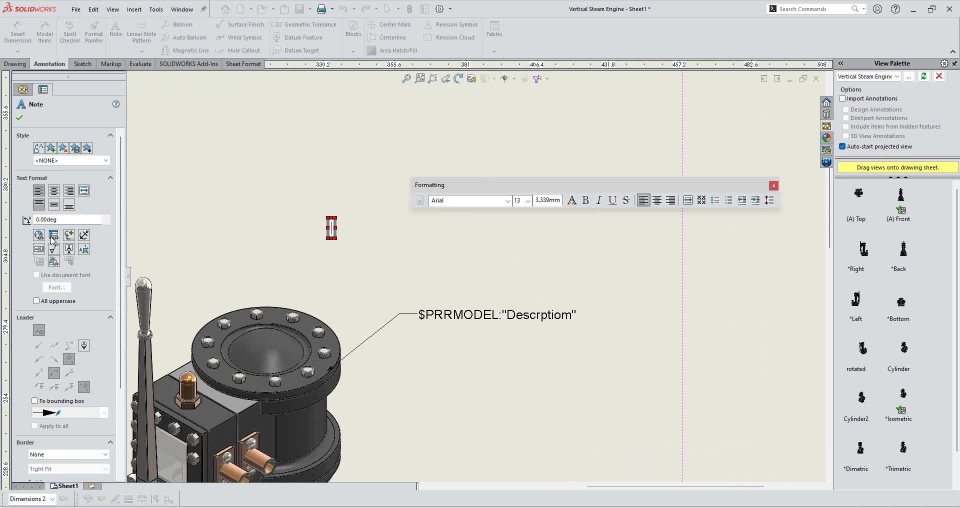Click the Format Painter tool
Screen dimensions: 960x508
94,32
